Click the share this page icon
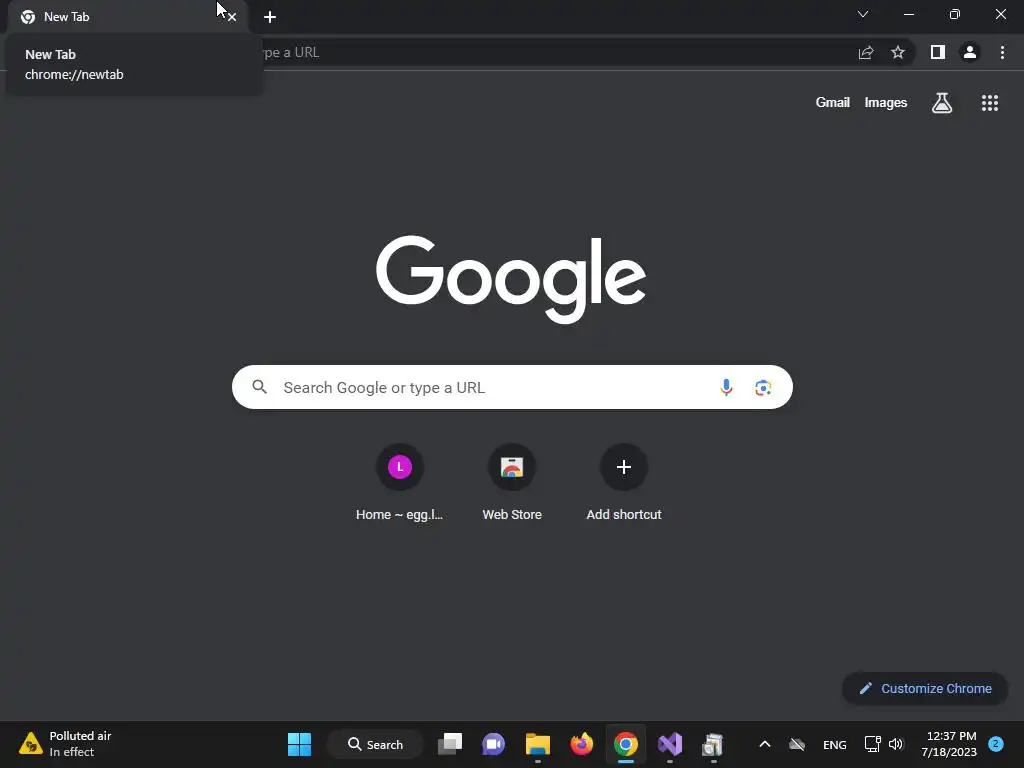 click(866, 52)
